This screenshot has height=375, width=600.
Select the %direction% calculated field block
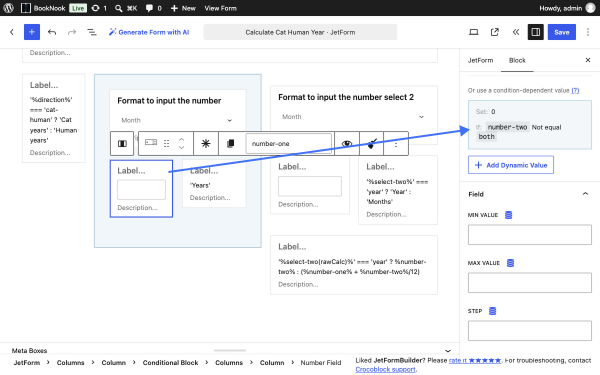(54, 118)
